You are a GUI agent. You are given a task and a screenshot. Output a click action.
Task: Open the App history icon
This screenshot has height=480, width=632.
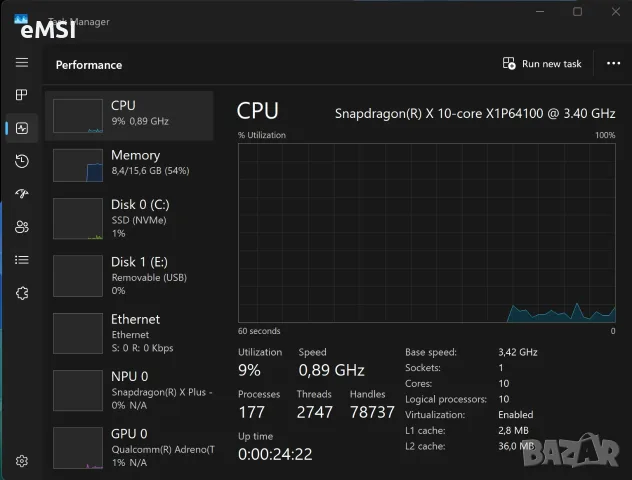click(x=22, y=161)
